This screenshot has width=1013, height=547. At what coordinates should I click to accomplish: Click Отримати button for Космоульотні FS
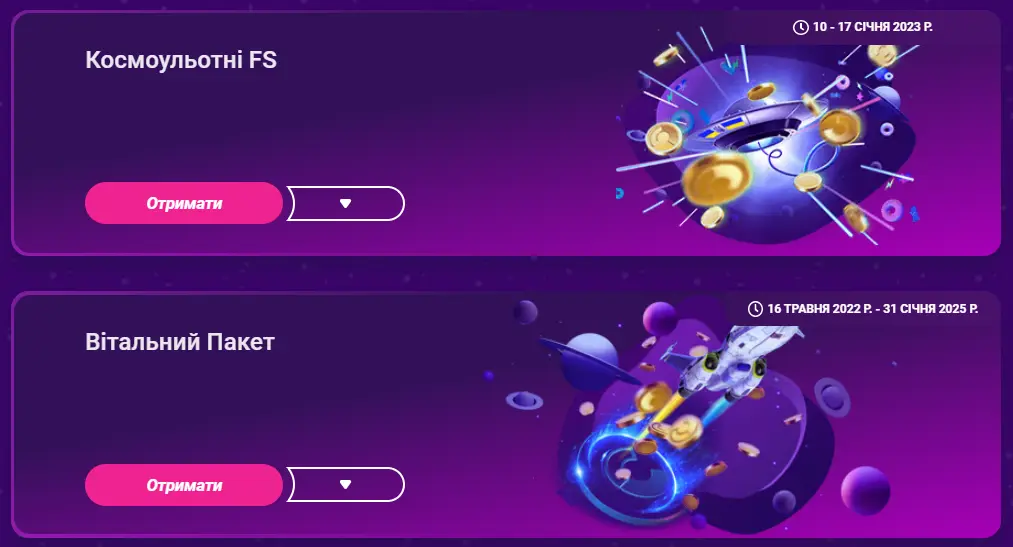coord(184,203)
